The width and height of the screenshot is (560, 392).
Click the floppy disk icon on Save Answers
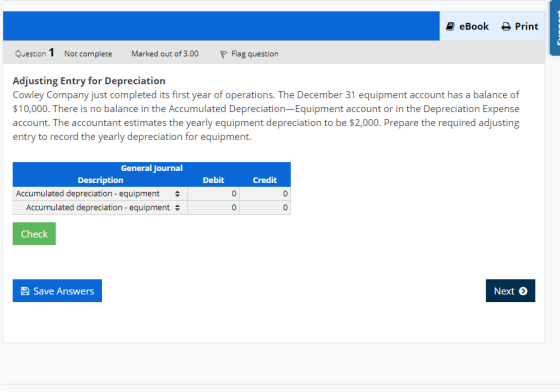[x=25, y=291]
